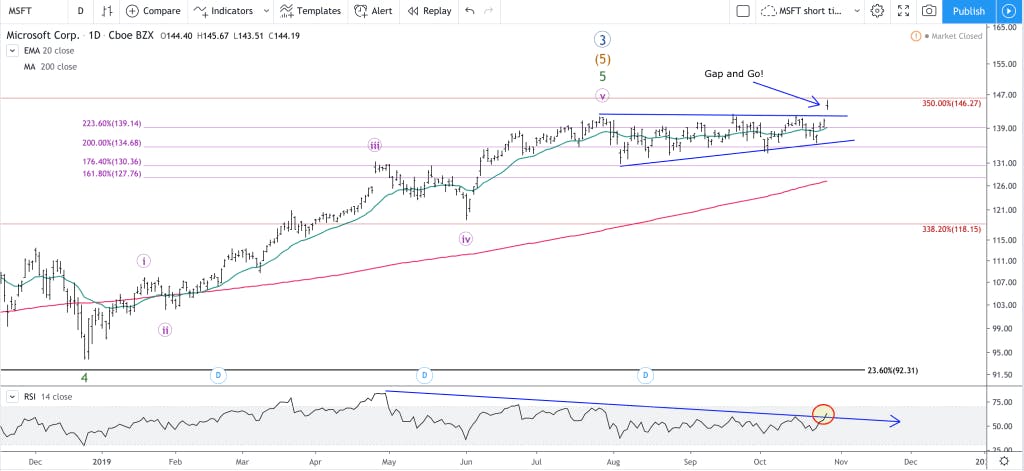This screenshot has width=1024, height=471.
Task: Expand the Indicators favorites dropdown arrow
Action: pos(266,11)
